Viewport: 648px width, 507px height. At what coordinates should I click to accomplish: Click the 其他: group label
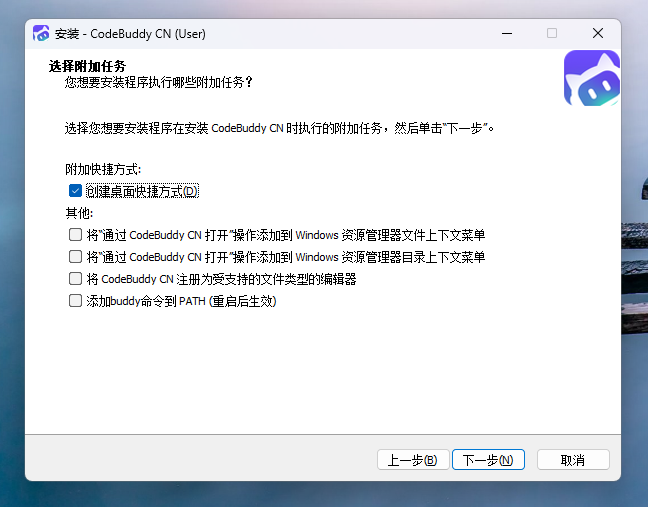pos(79,213)
